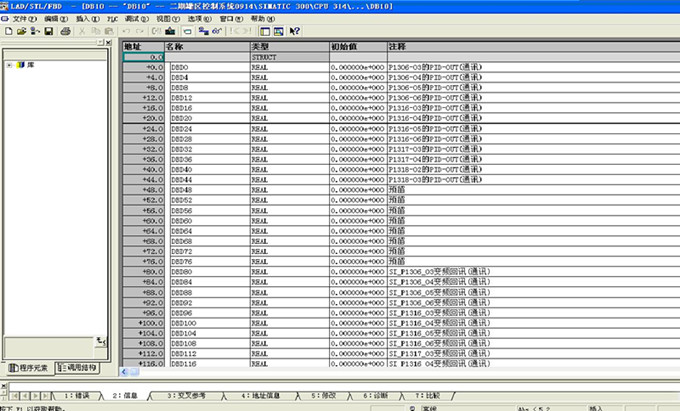Select the 7: 比较 tab
Image resolution: width=680 pixels, height=411 pixels.
pos(428,396)
